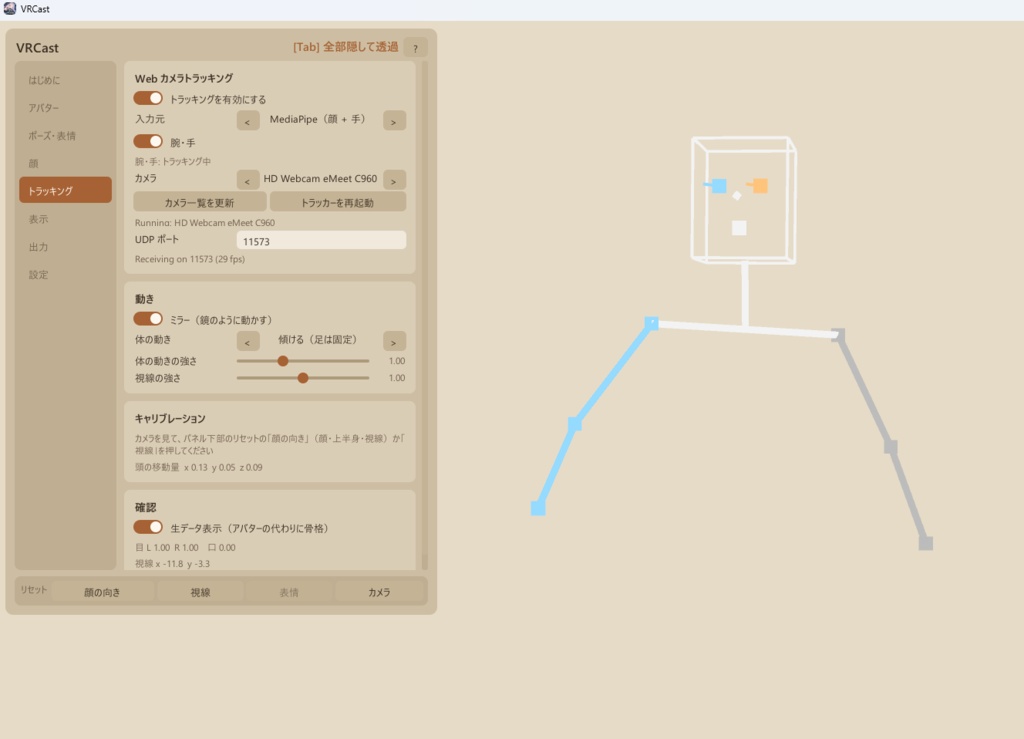Disable the ミラー (鏡のように動かす) switch
This screenshot has width=1024, height=739.
(148, 319)
